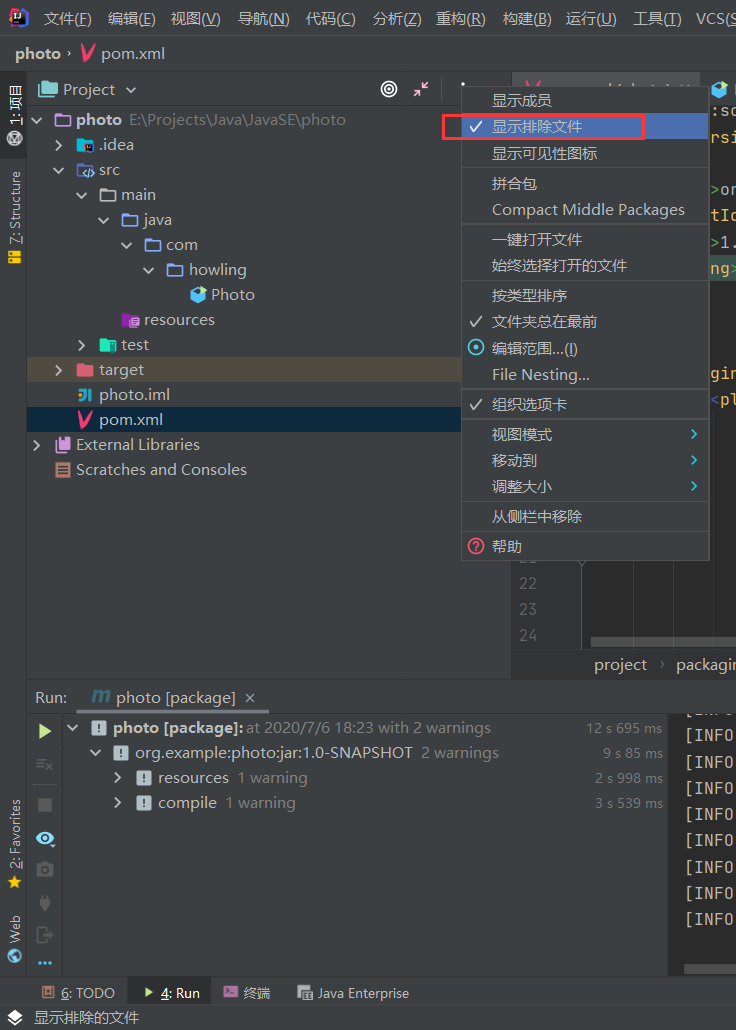The height and width of the screenshot is (1030, 736).
Task: Toggle the eye view icon in Run panel
Action: pyautogui.click(x=45, y=838)
